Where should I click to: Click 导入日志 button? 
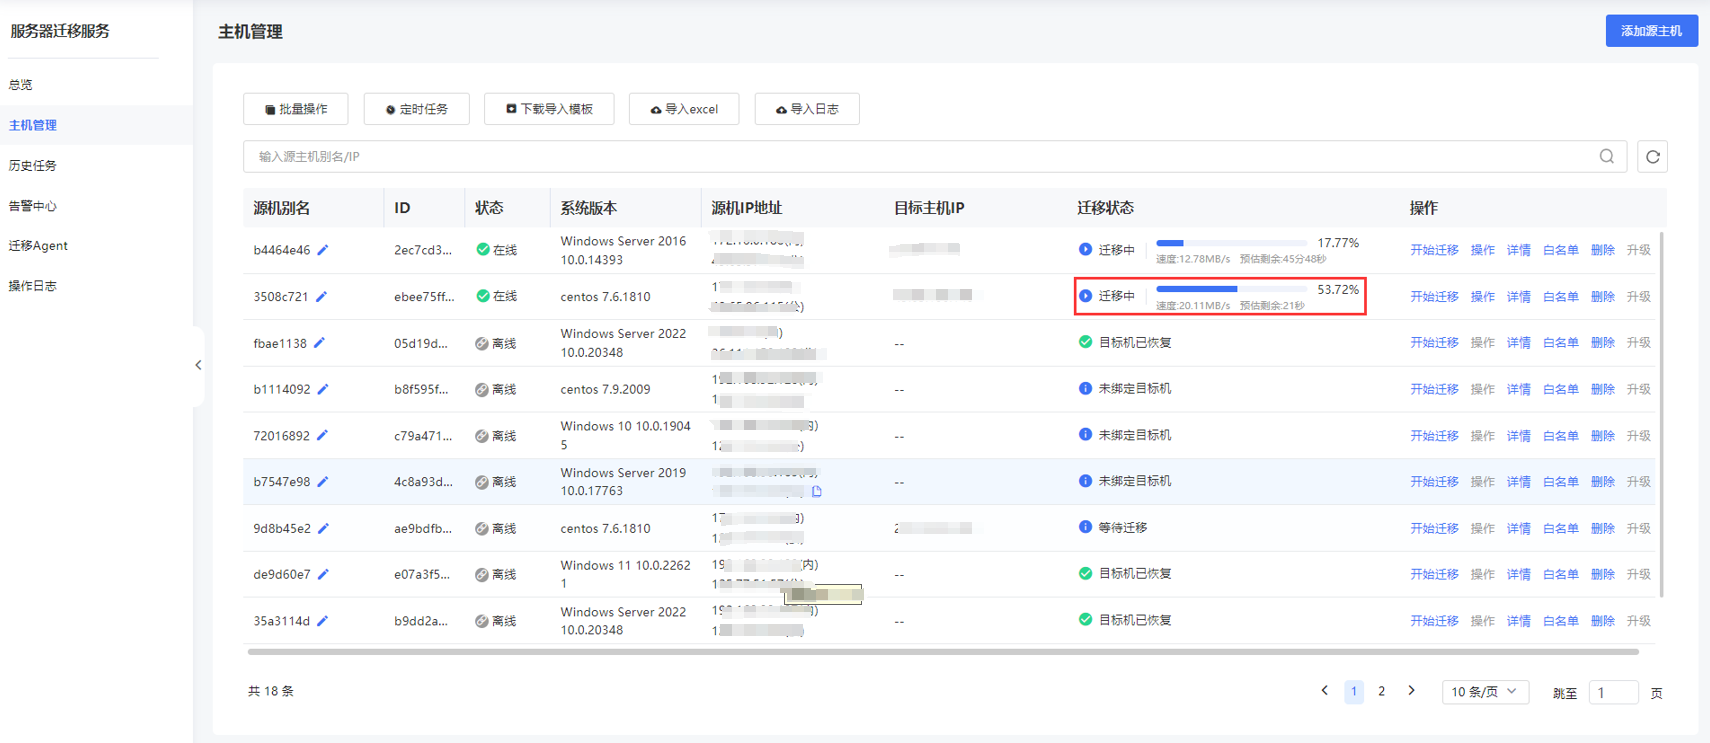(807, 109)
